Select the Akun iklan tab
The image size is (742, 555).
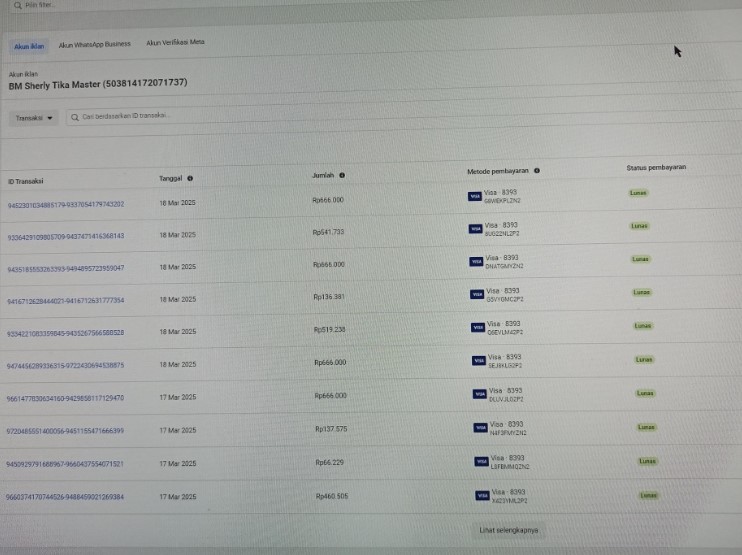(27, 46)
